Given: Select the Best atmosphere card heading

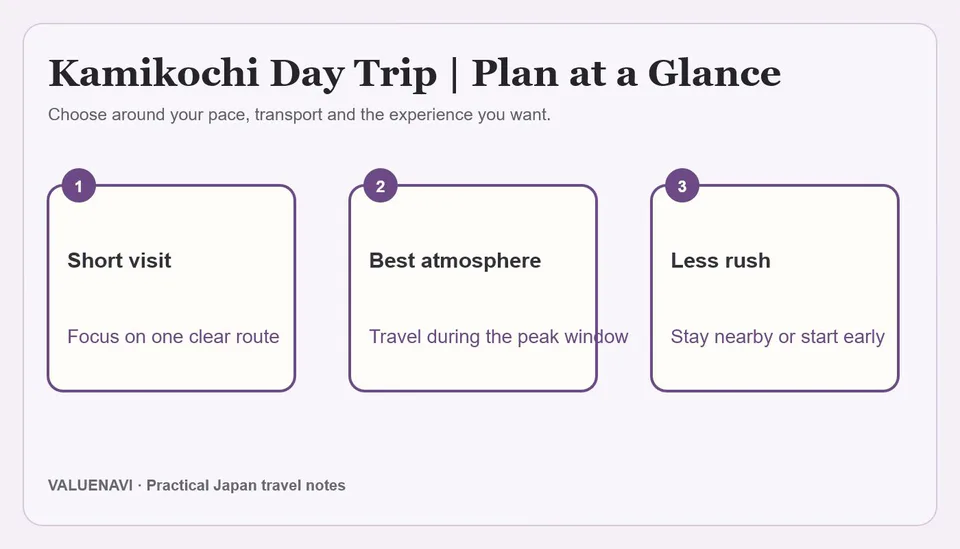Looking at the screenshot, I should click(x=455, y=261).
